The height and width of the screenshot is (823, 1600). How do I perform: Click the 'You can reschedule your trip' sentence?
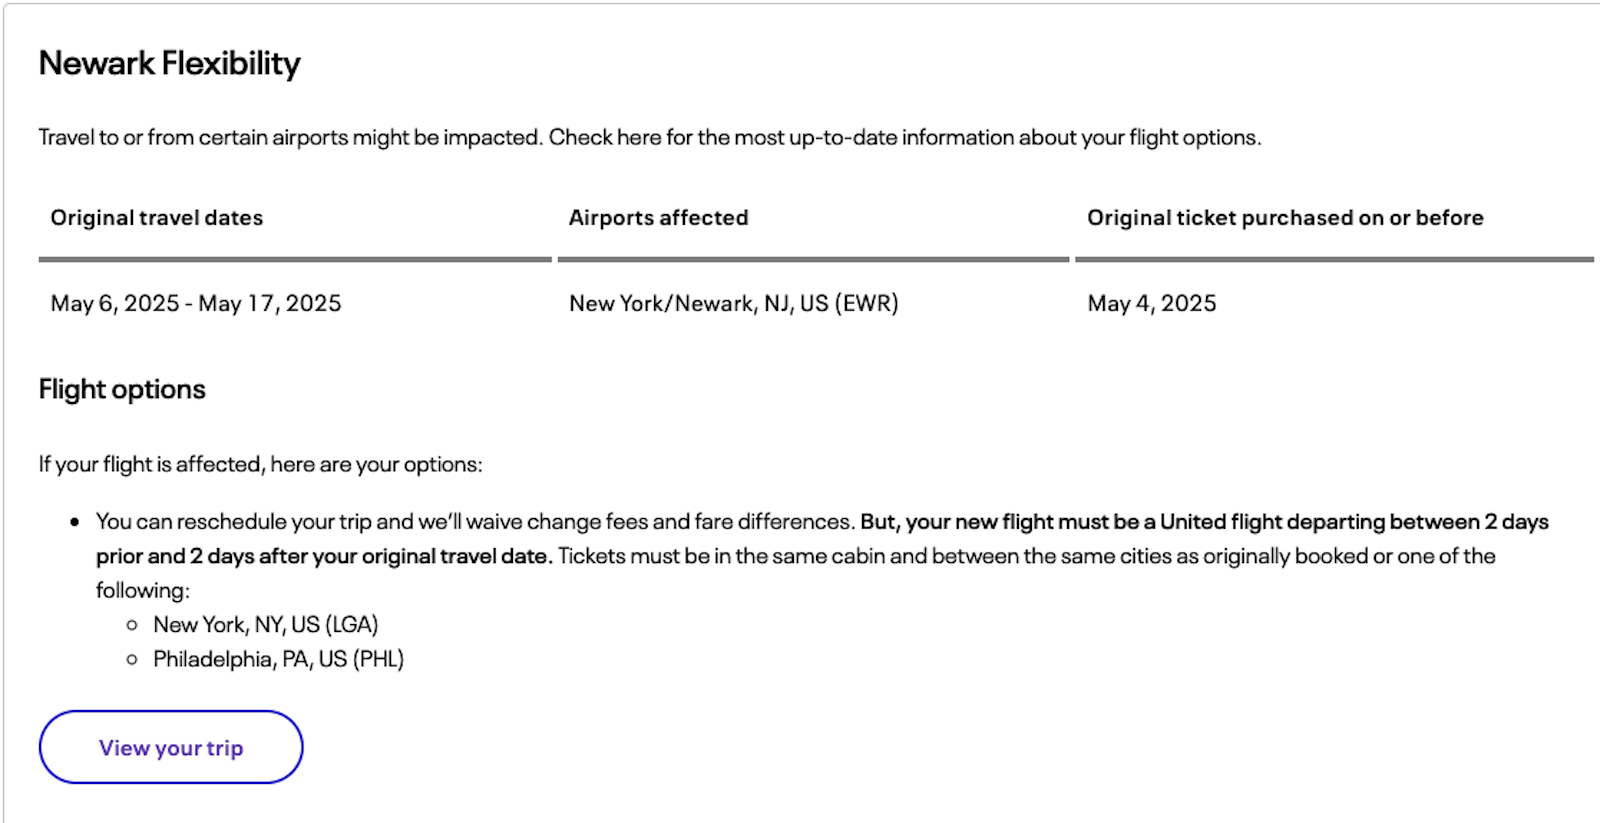click(475, 522)
